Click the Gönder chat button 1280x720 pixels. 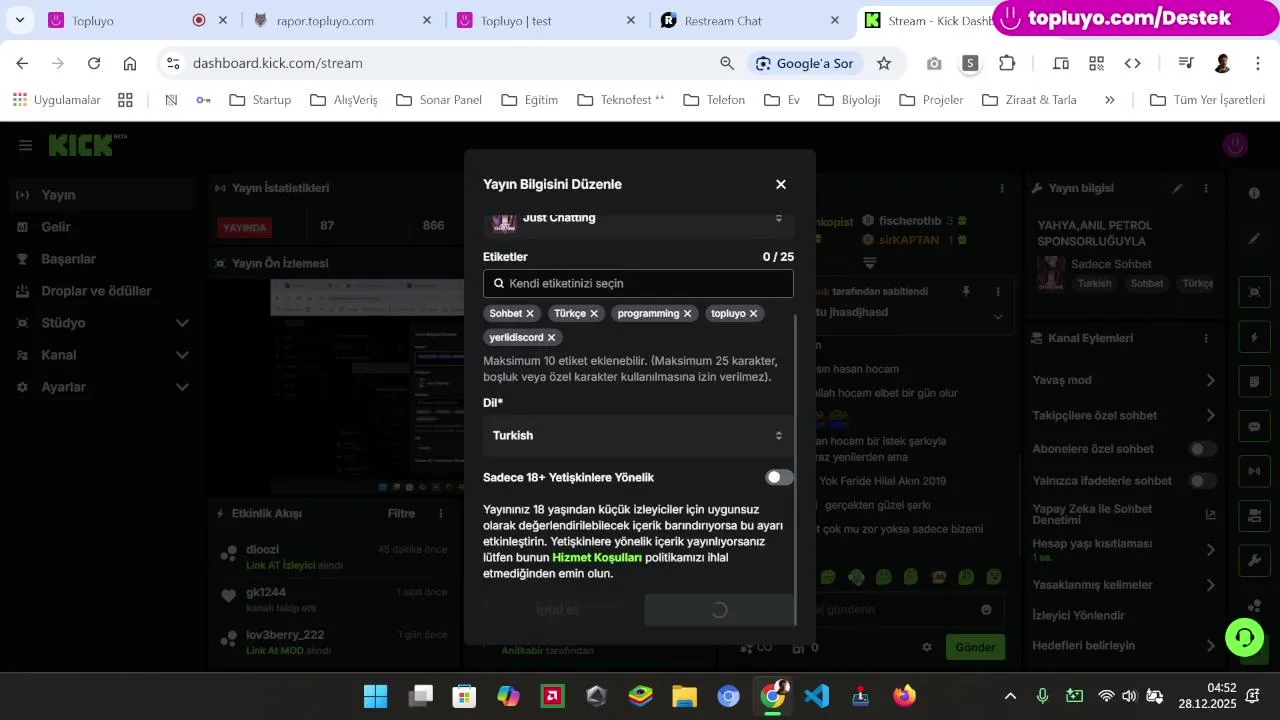(975, 647)
